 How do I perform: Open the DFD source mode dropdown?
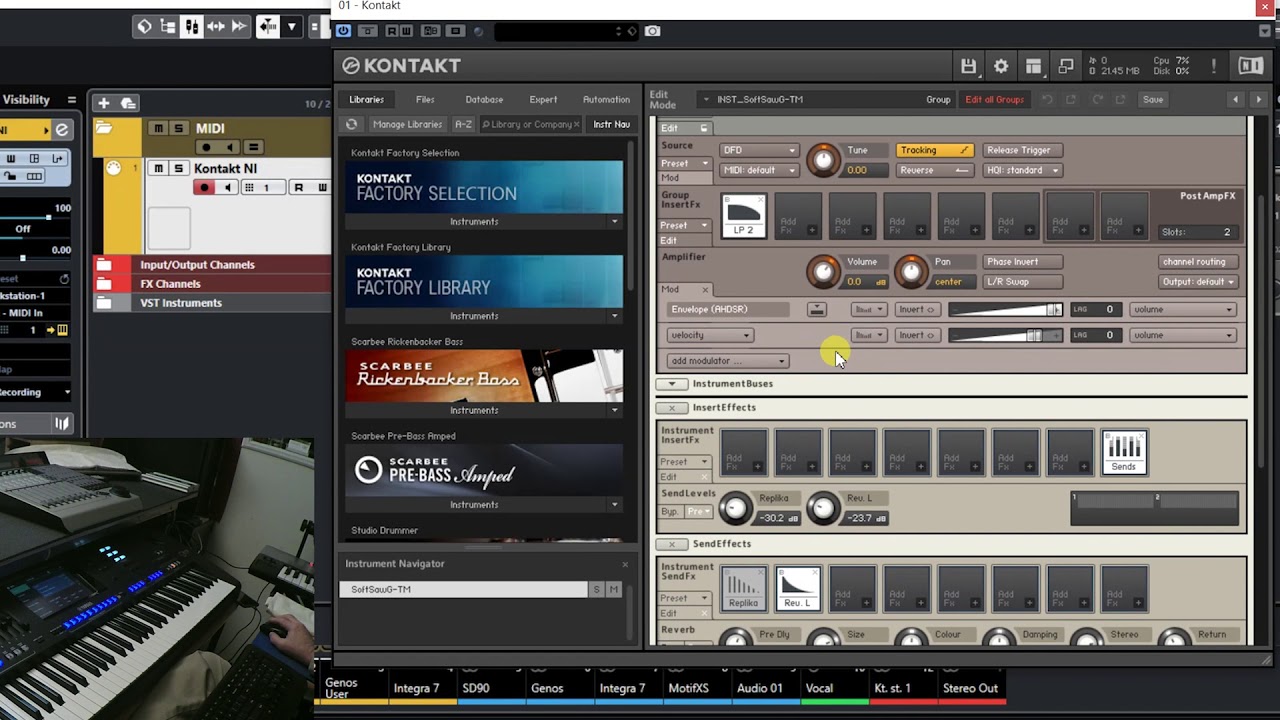[758, 150]
